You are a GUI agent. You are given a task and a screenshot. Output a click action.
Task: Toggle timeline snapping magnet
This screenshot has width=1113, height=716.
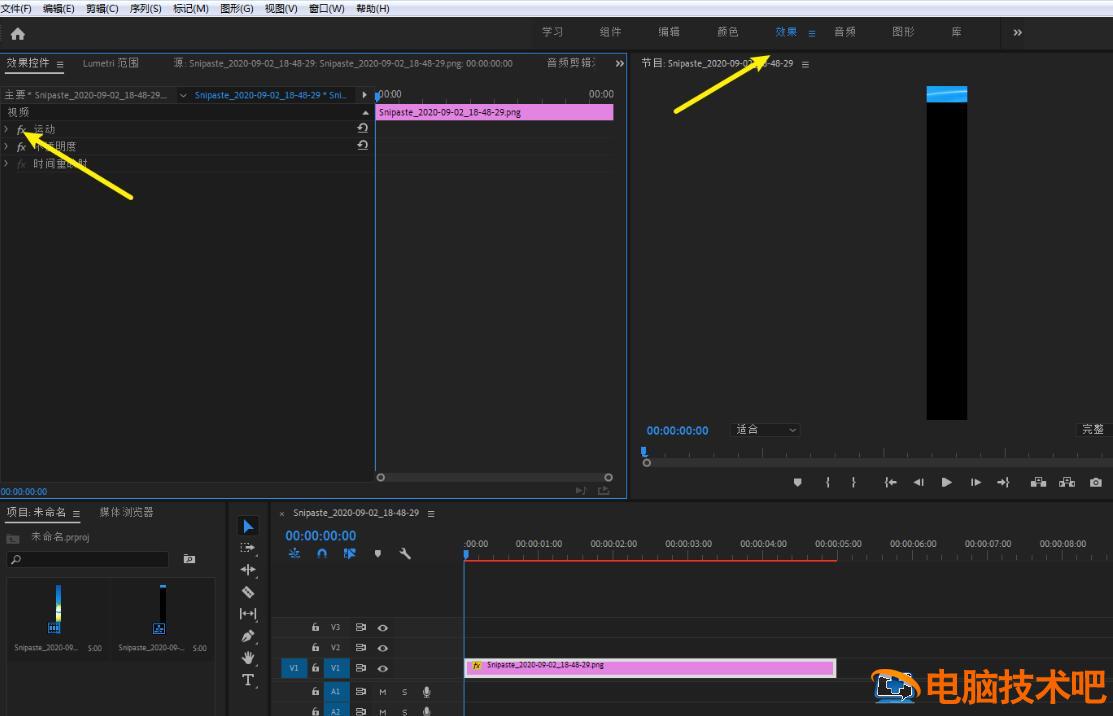(x=322, y=553)
